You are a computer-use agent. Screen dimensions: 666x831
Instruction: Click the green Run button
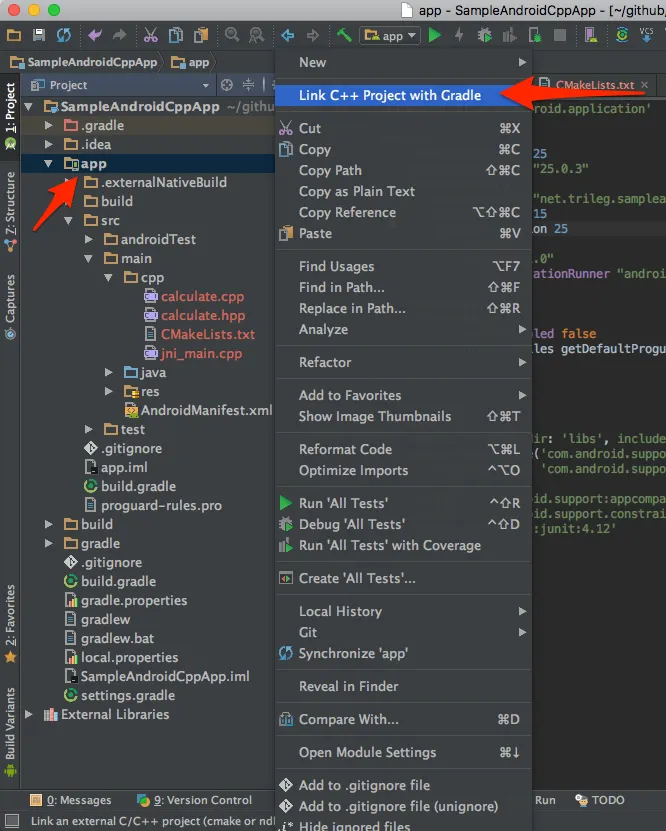435,35
